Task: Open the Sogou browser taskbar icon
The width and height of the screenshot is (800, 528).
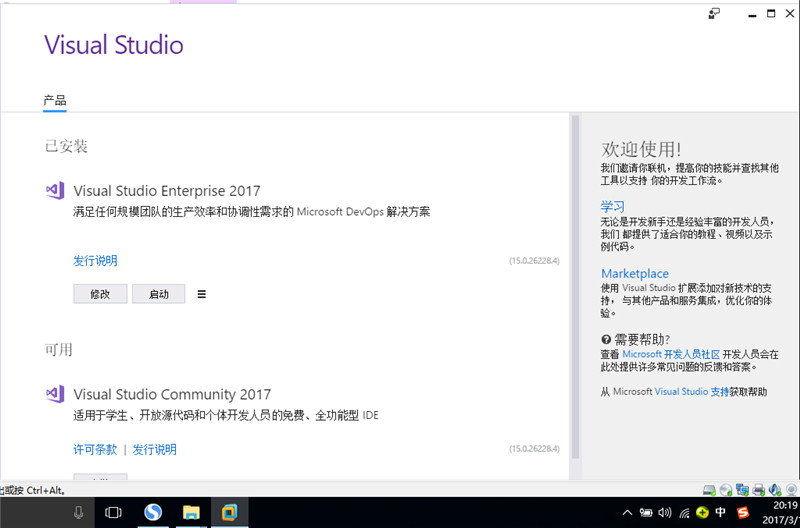Action: point(153,512)
